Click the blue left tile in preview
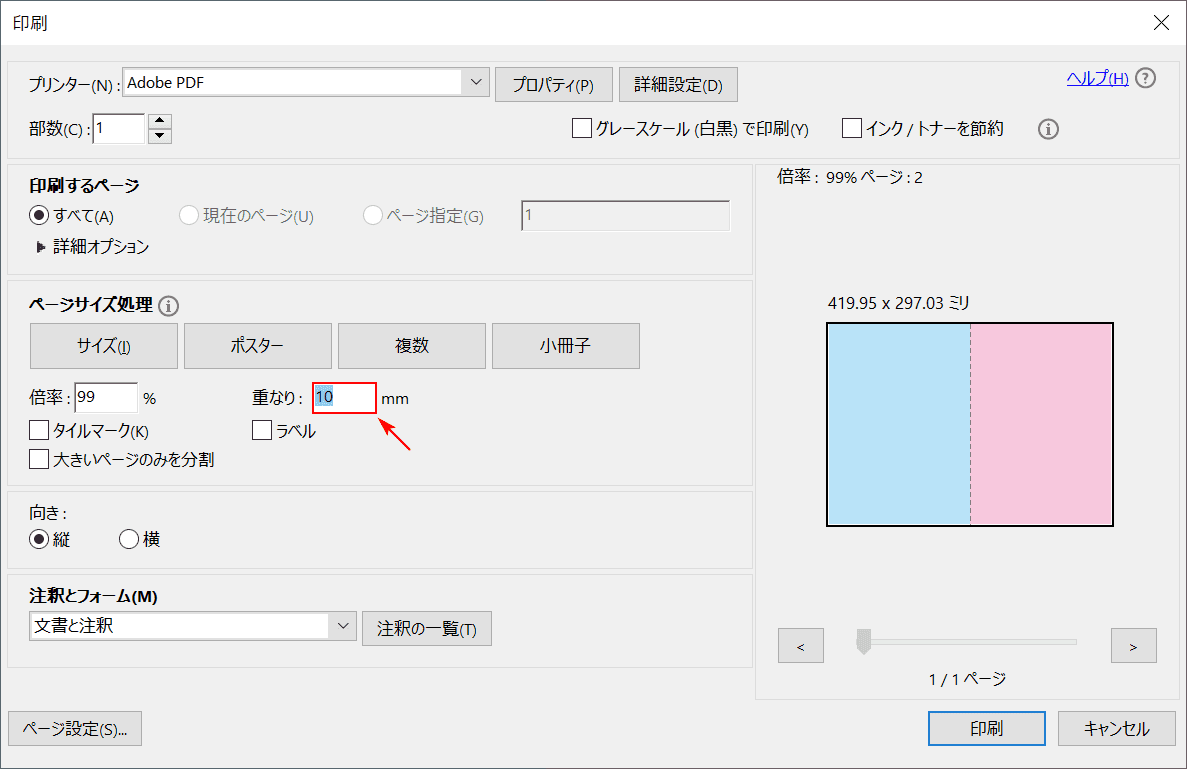Image resolution: width=1187 pixels, height=769 pixels. pos(899,425)
